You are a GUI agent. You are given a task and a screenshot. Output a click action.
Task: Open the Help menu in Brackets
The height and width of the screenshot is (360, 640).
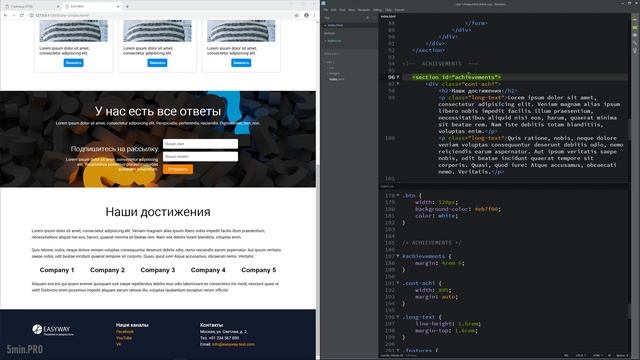388,10
